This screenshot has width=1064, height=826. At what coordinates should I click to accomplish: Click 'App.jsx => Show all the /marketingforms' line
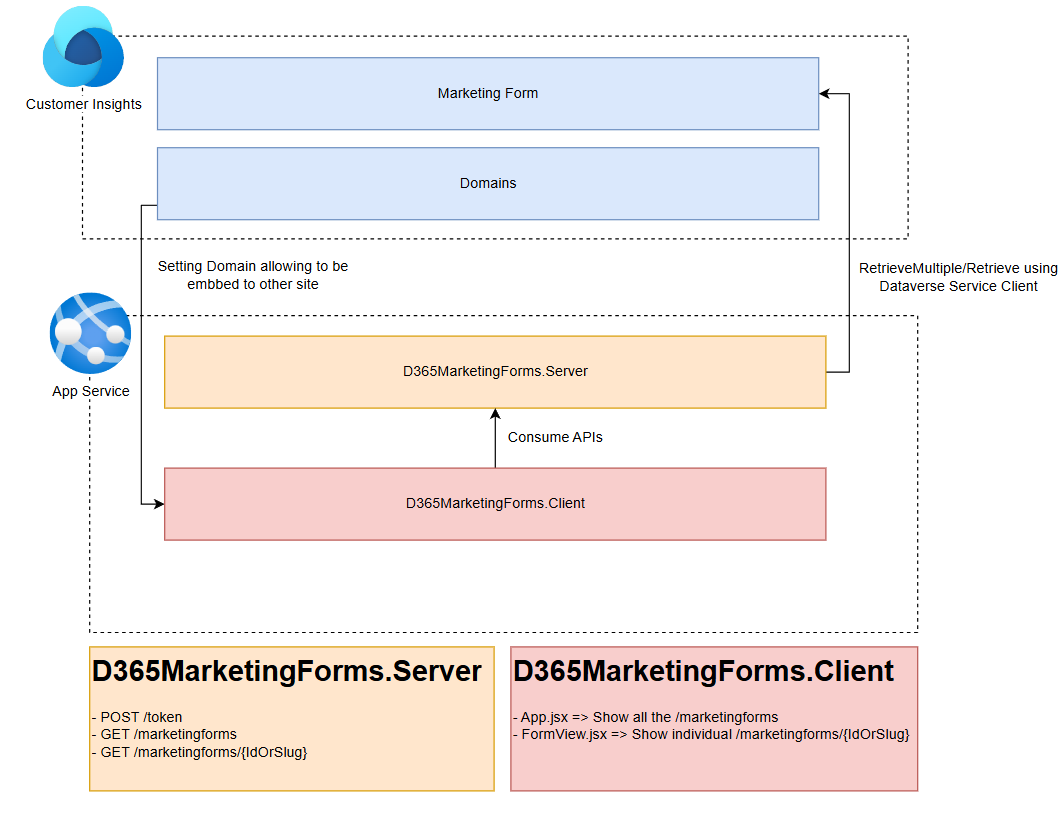646,717
